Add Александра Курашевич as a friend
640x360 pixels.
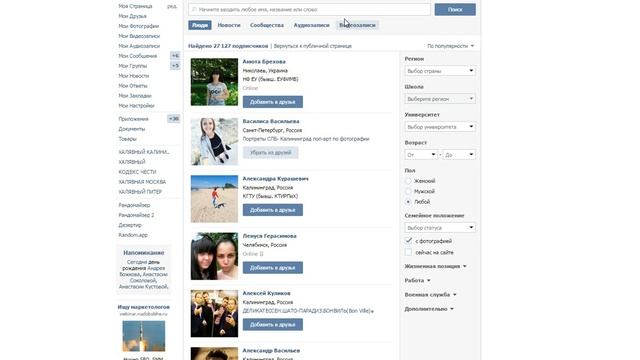(x=273, y=210)
